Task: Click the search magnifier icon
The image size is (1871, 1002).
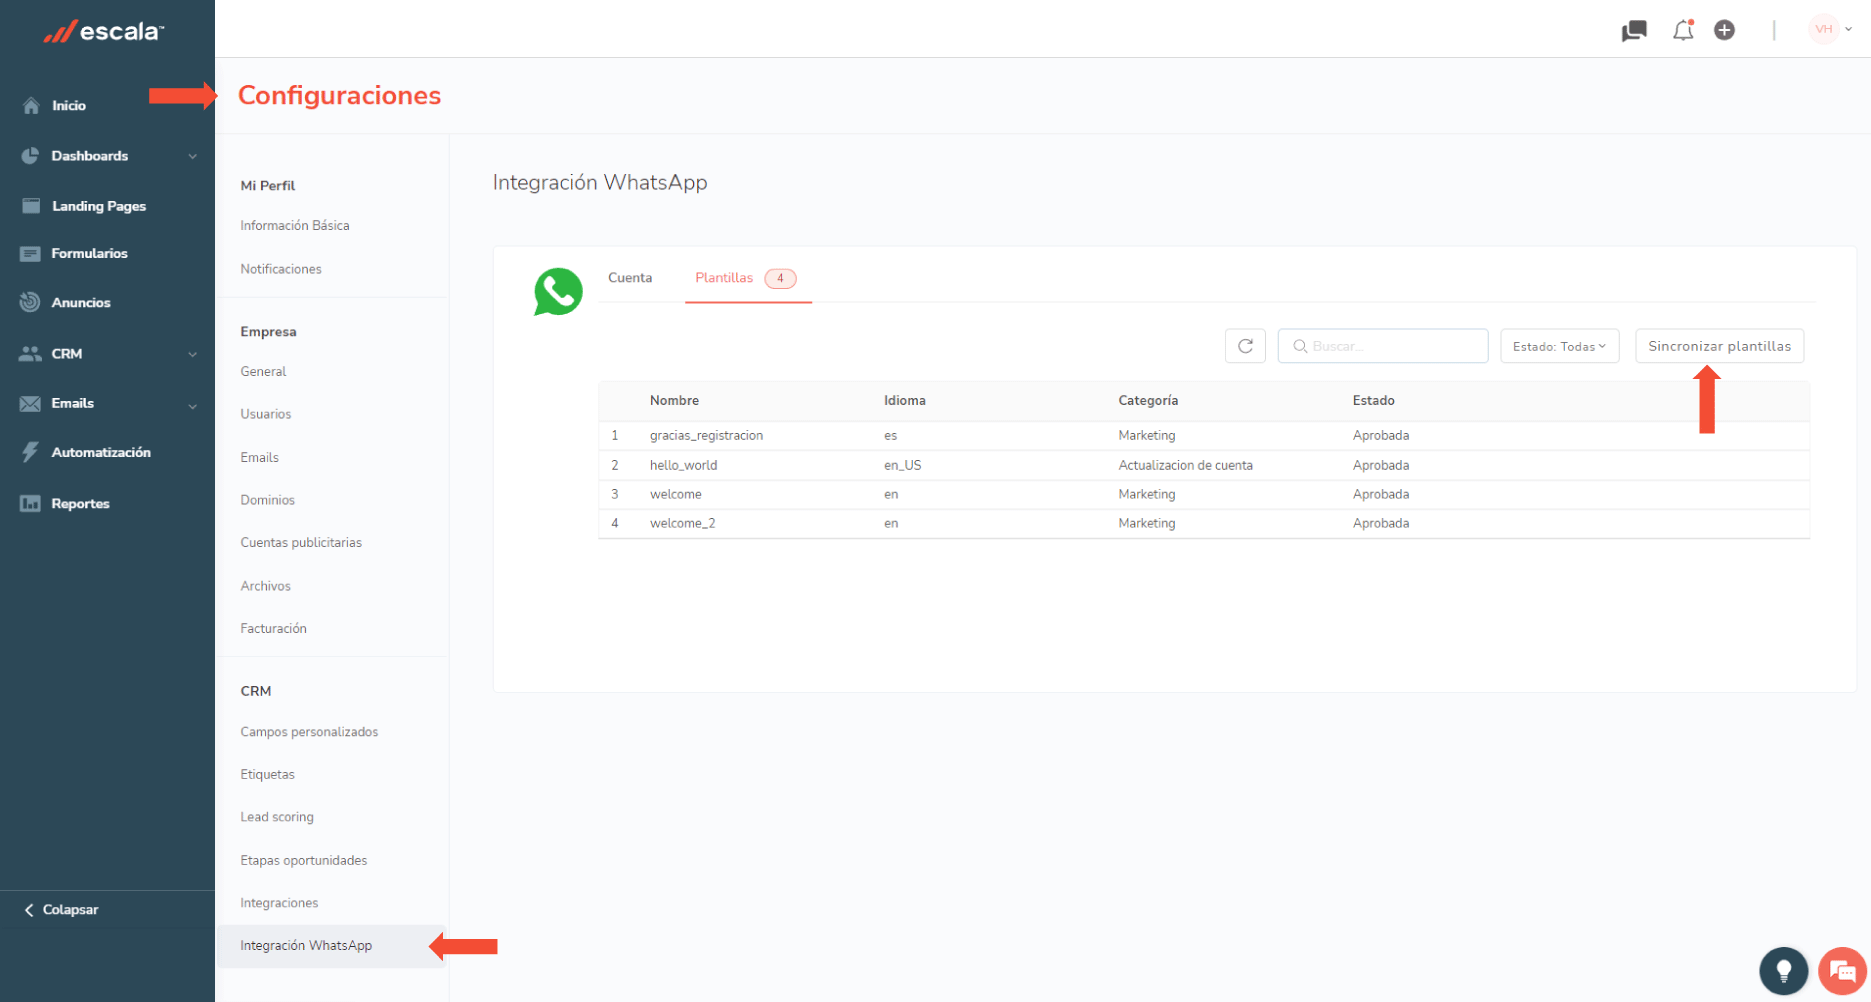Action: (1300, 346)
